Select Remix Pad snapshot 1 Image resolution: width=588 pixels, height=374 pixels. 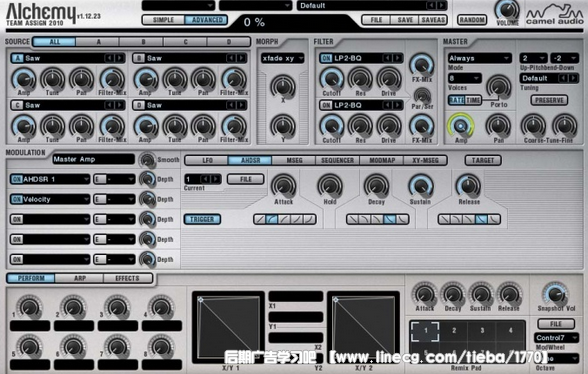(x=425, y=330)
